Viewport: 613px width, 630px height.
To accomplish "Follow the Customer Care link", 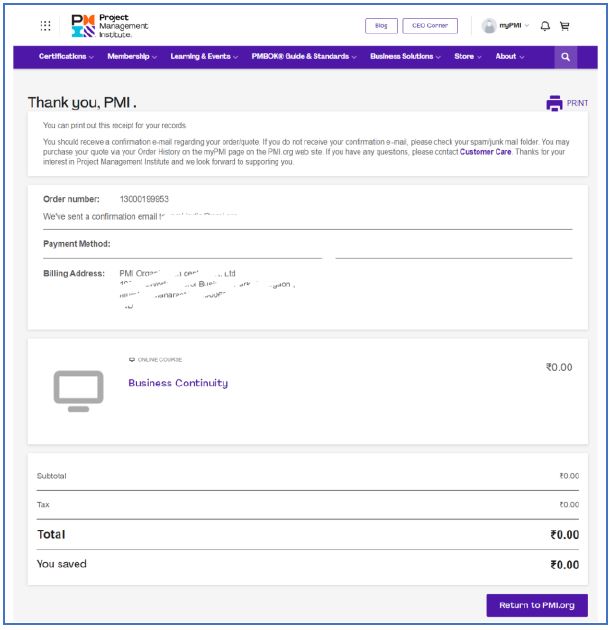I will point(485,152).
